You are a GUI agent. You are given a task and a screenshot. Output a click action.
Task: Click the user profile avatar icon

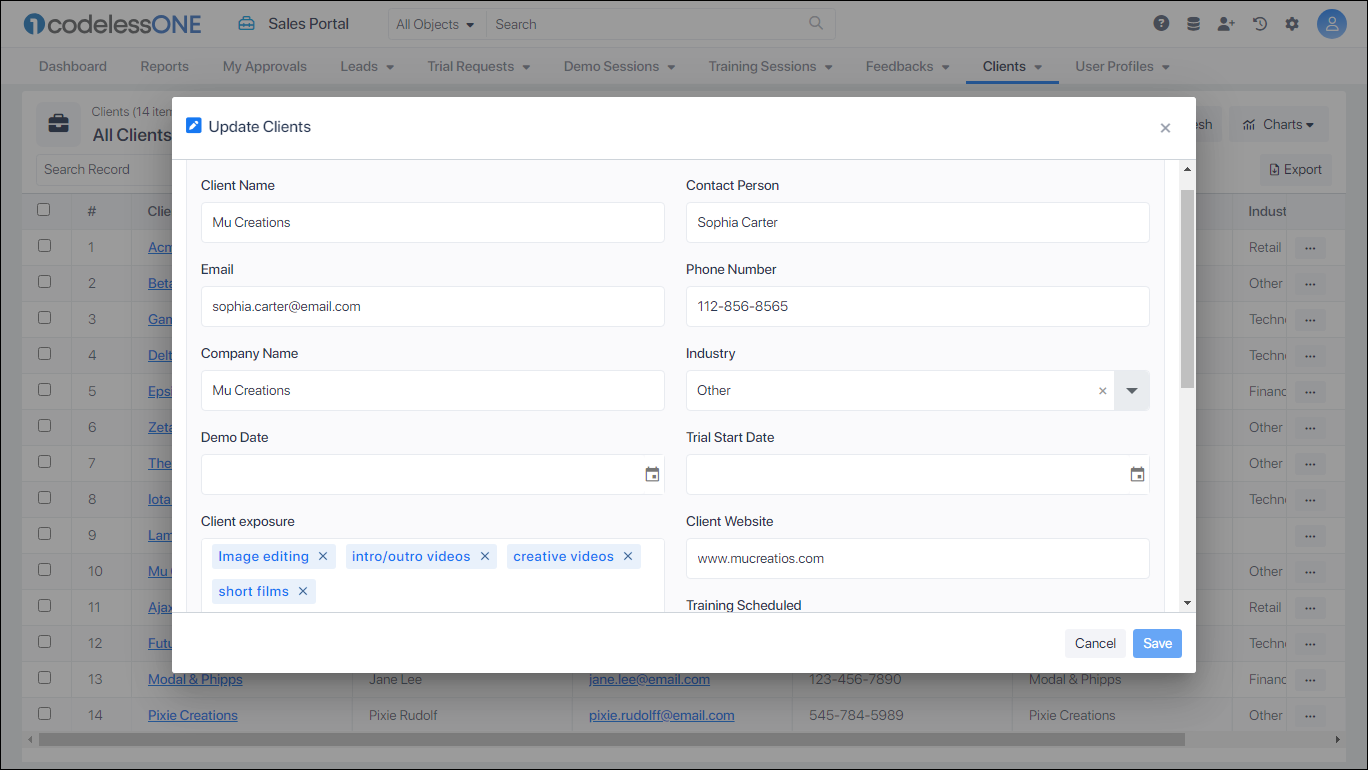coord(1331,23)
